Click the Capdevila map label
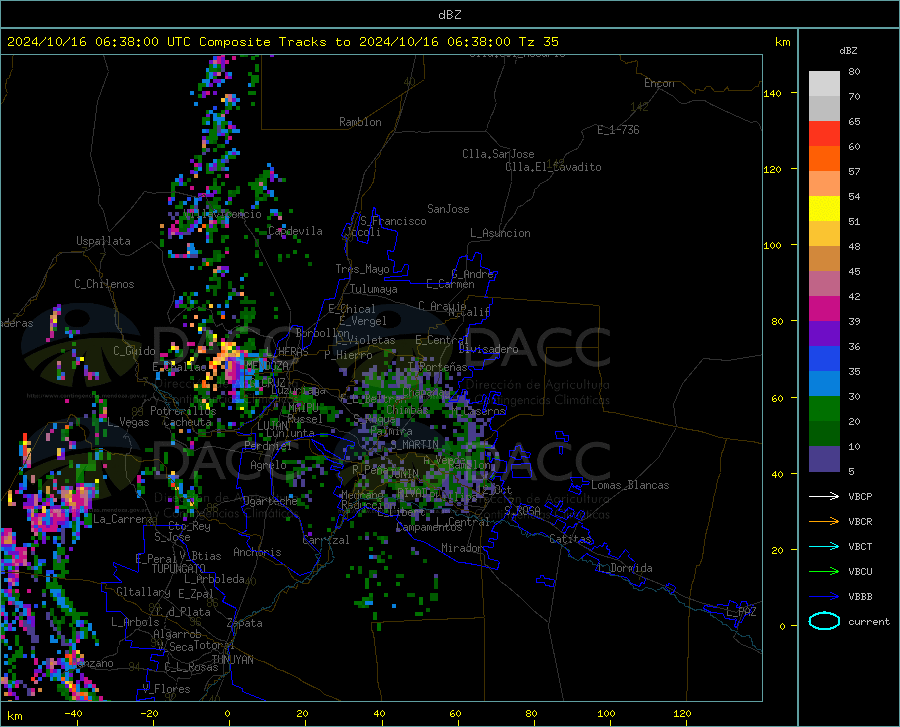This screenshot has height=727, width=900. tap(295, 231)
